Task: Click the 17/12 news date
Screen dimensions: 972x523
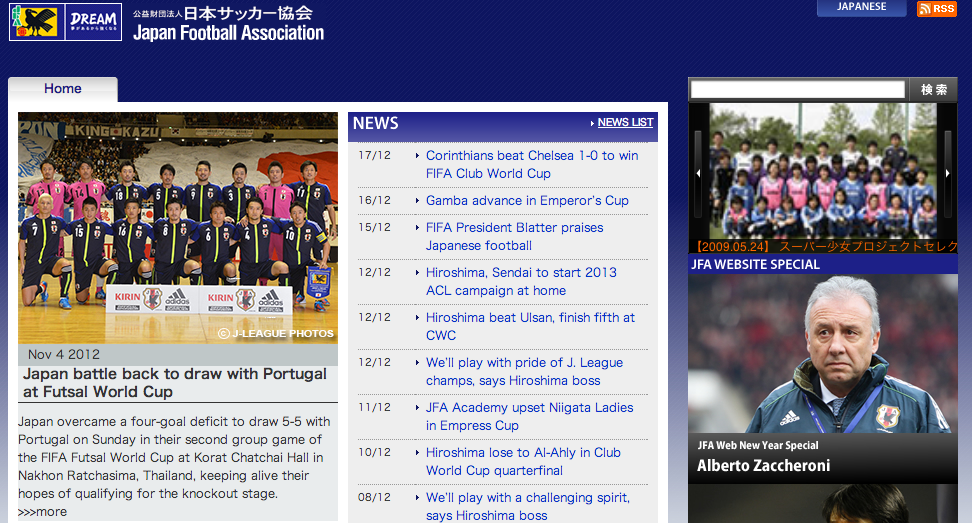Action: (x=374, y=156)
